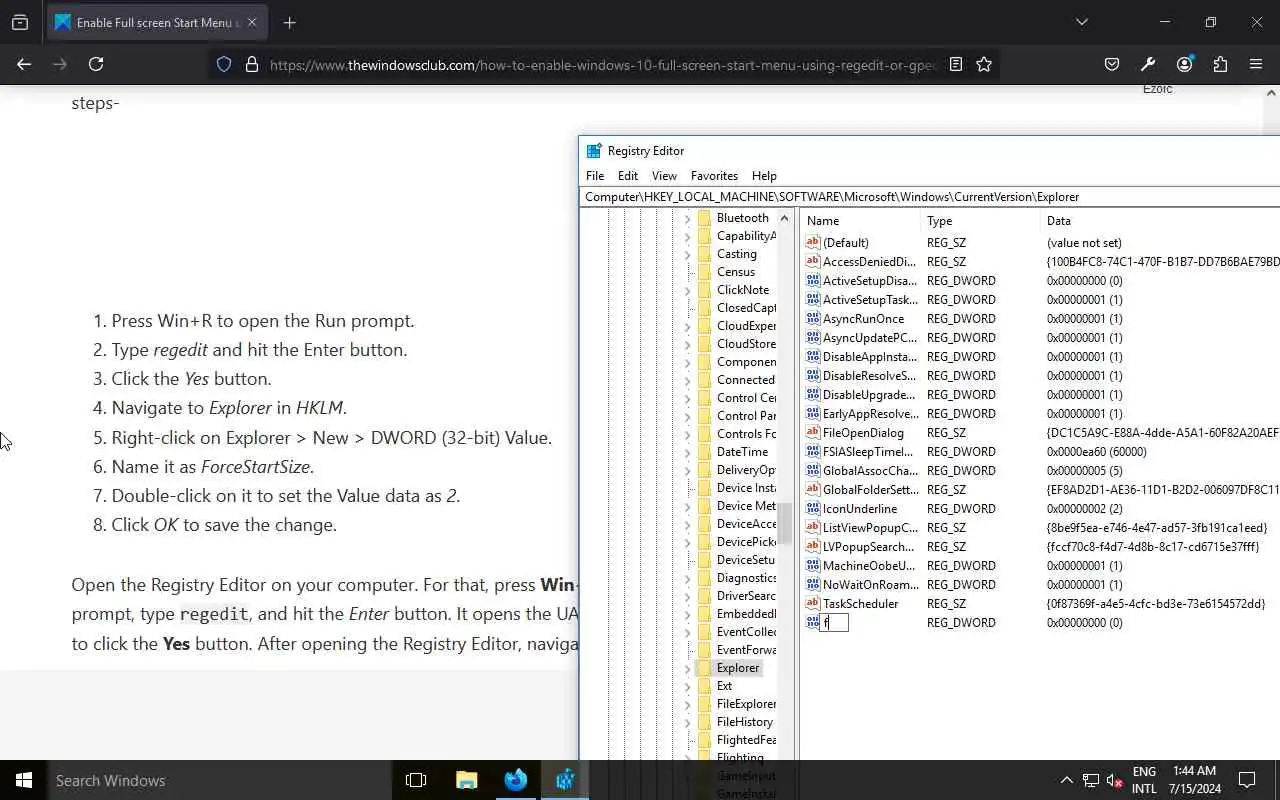Open the developer tools wrench icon
Image resolution: width=1280 pixels, height=800 pixels.
pyautogui.click(x=1148, y=64)
